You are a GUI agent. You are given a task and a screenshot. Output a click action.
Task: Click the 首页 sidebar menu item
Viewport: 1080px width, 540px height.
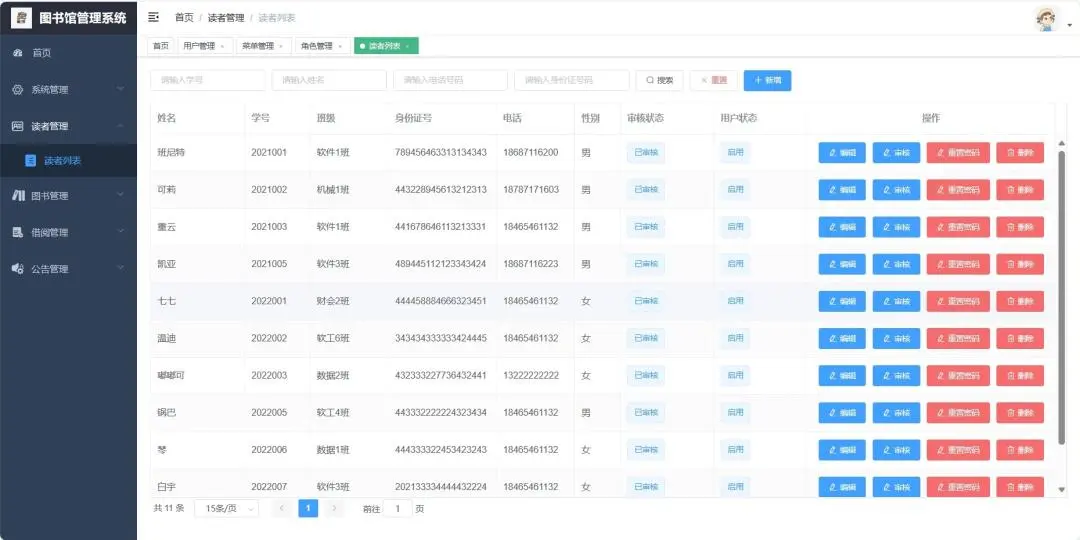tap(68, 53)
